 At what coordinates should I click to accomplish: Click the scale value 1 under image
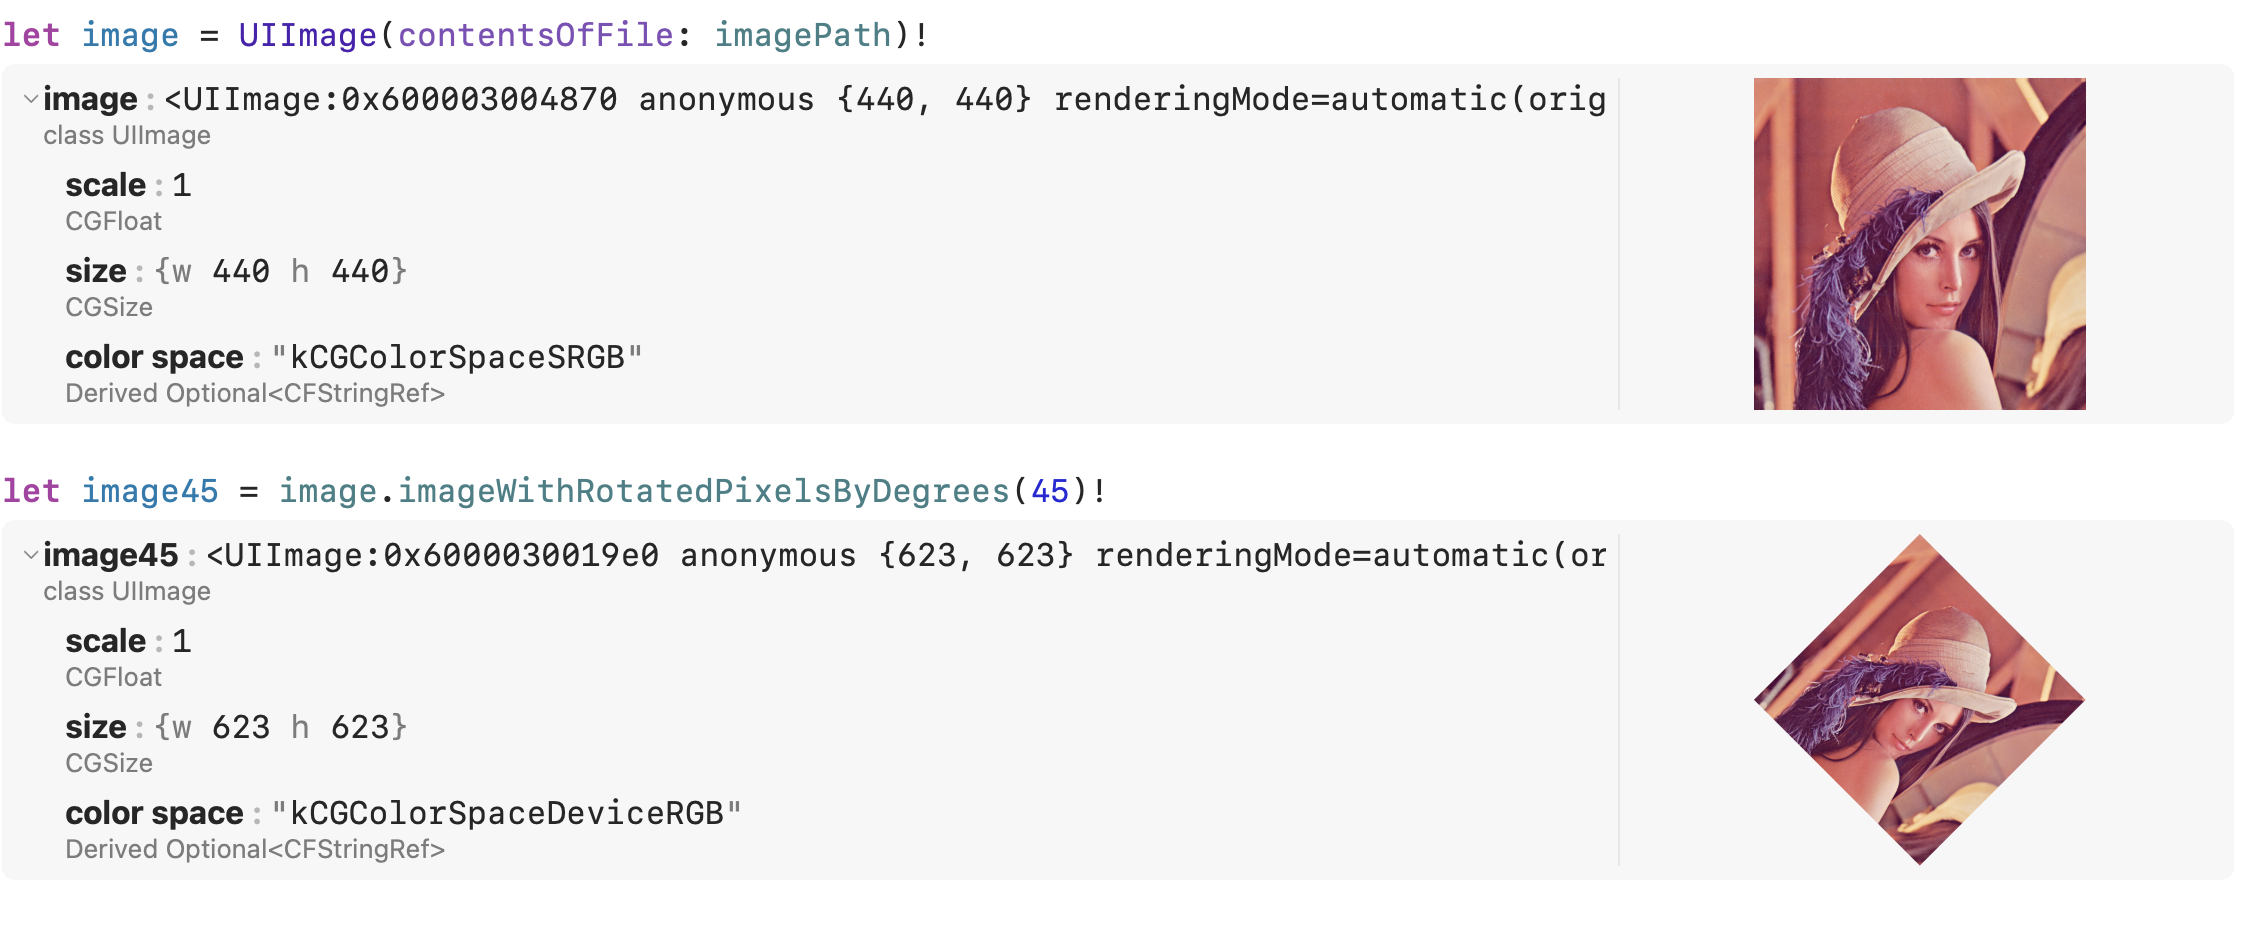183,184
